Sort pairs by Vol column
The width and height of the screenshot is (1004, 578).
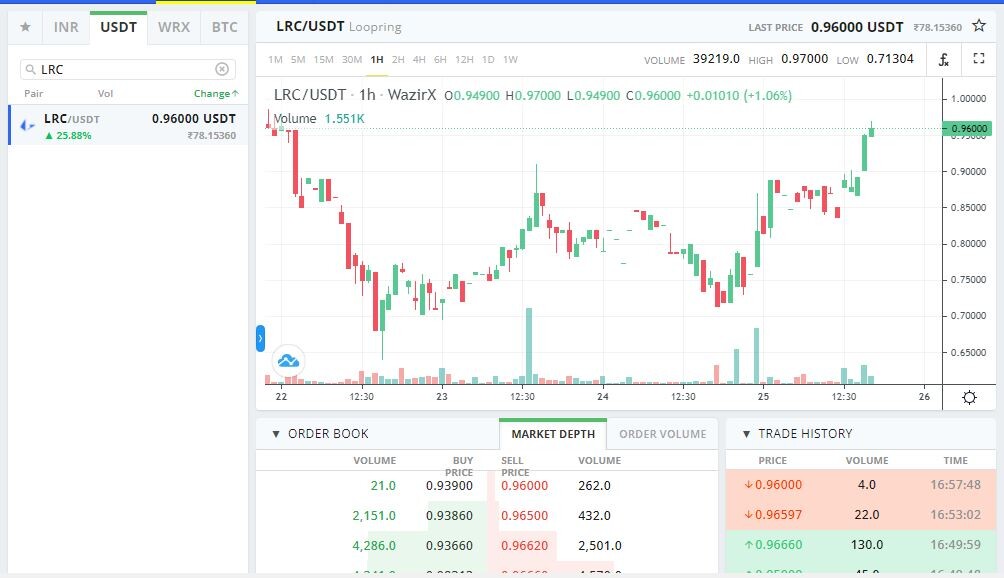click(105, 93)
